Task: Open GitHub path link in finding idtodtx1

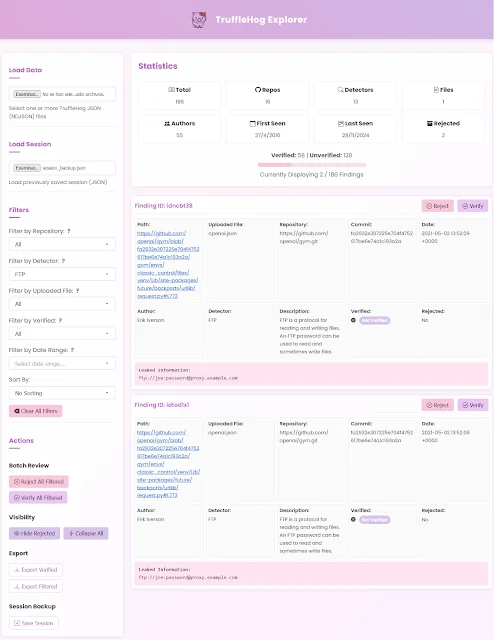Action: coord(168,464)
